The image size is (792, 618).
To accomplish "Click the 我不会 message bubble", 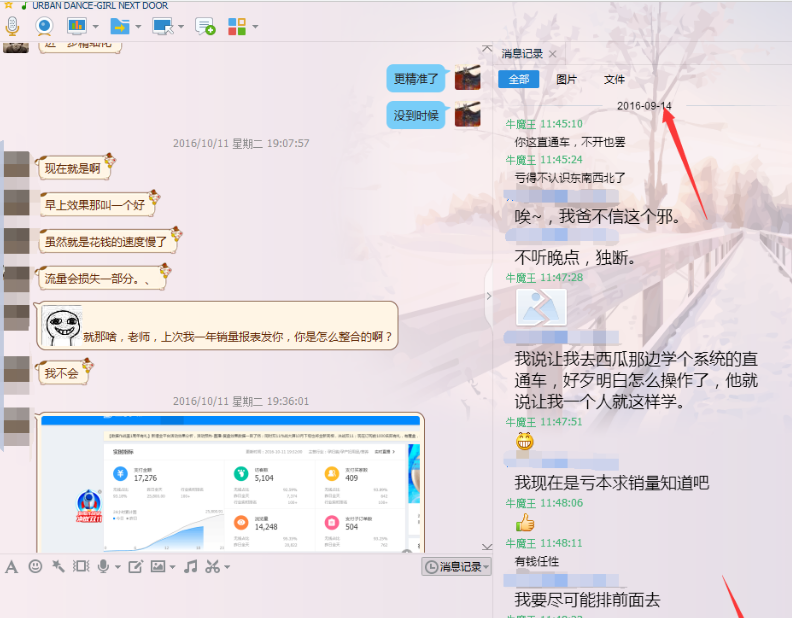I will pos(63,373).
